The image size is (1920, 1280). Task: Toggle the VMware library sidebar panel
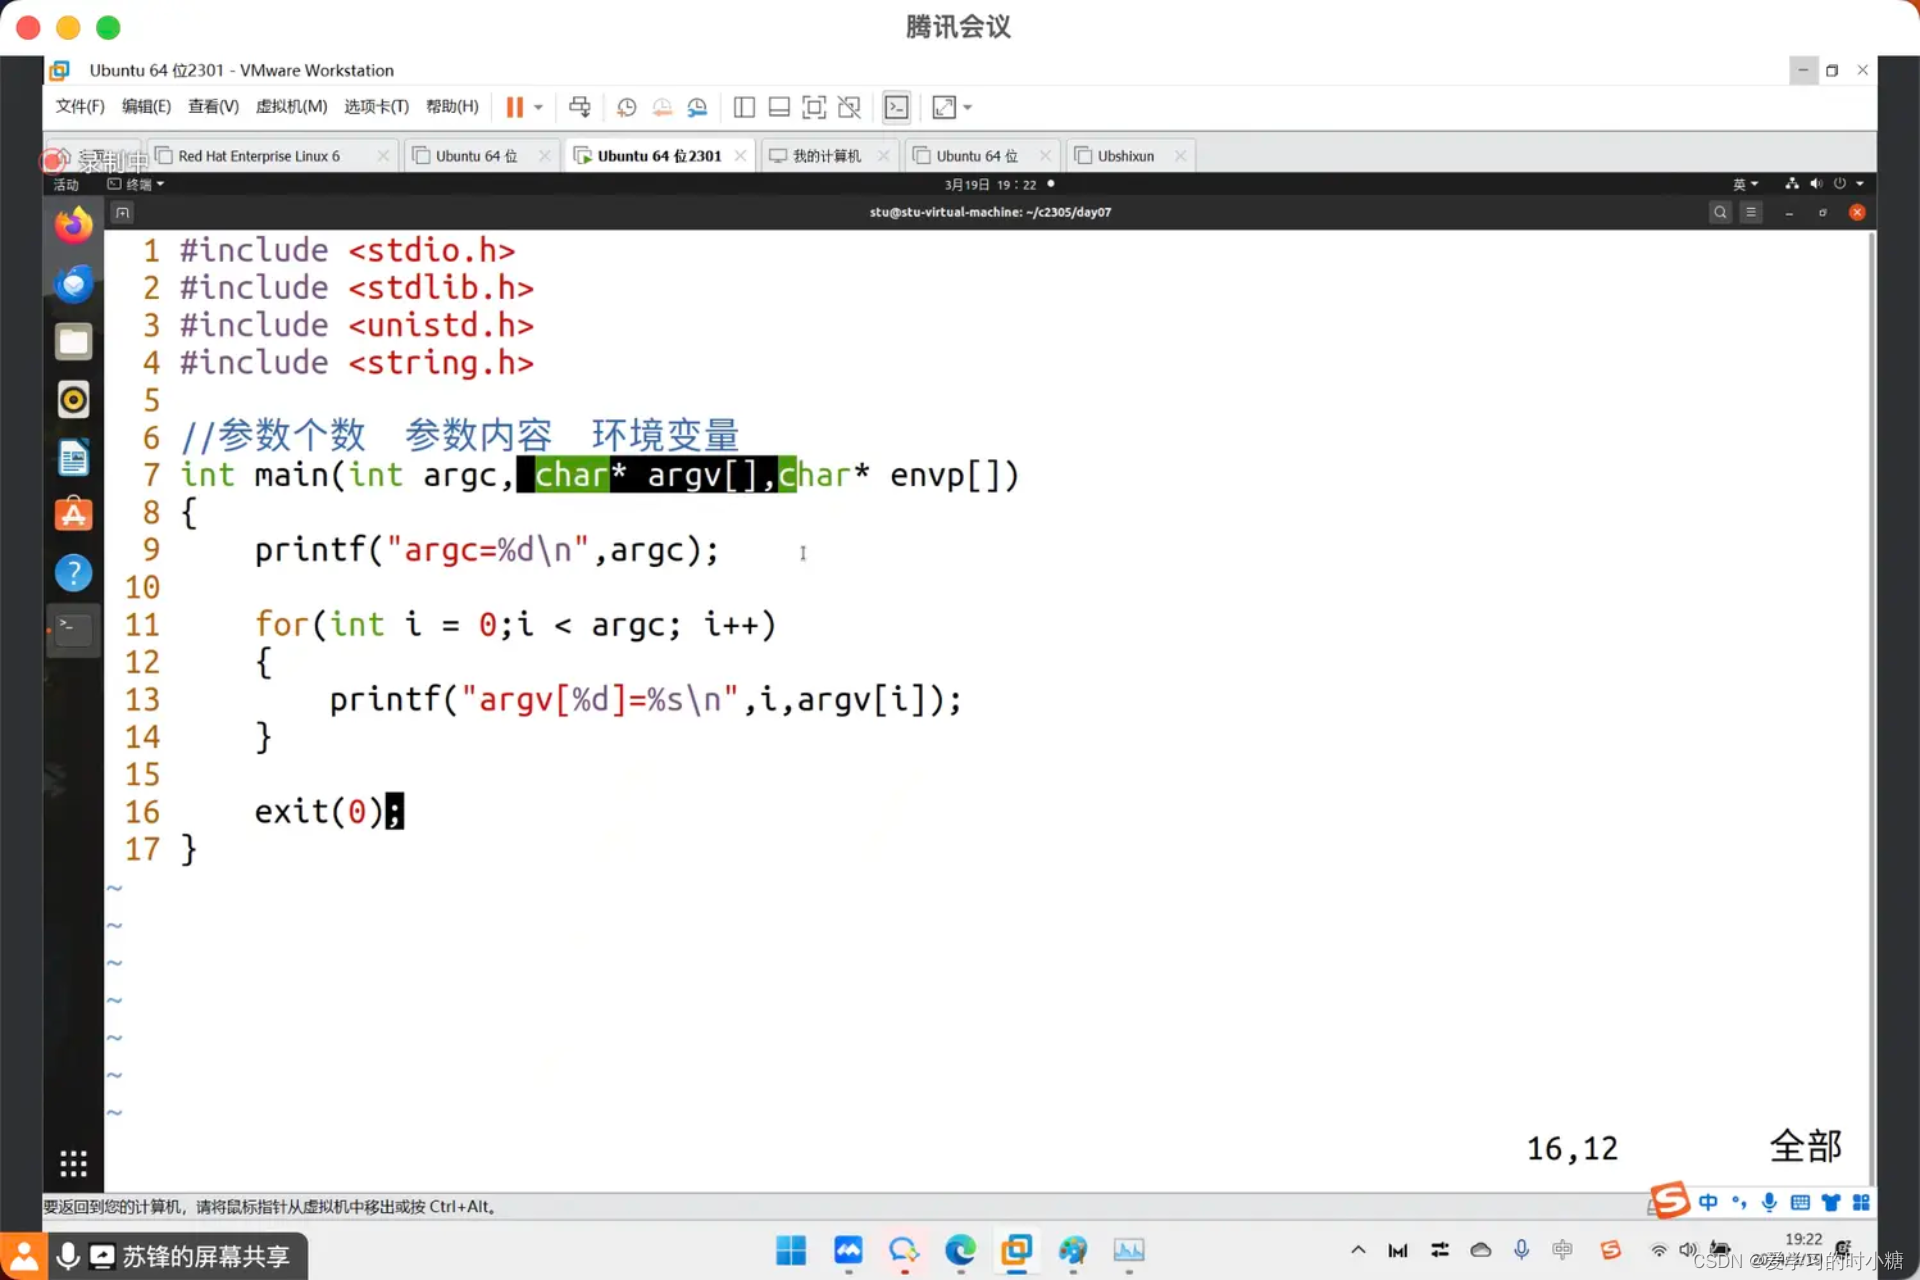[744, 107]
